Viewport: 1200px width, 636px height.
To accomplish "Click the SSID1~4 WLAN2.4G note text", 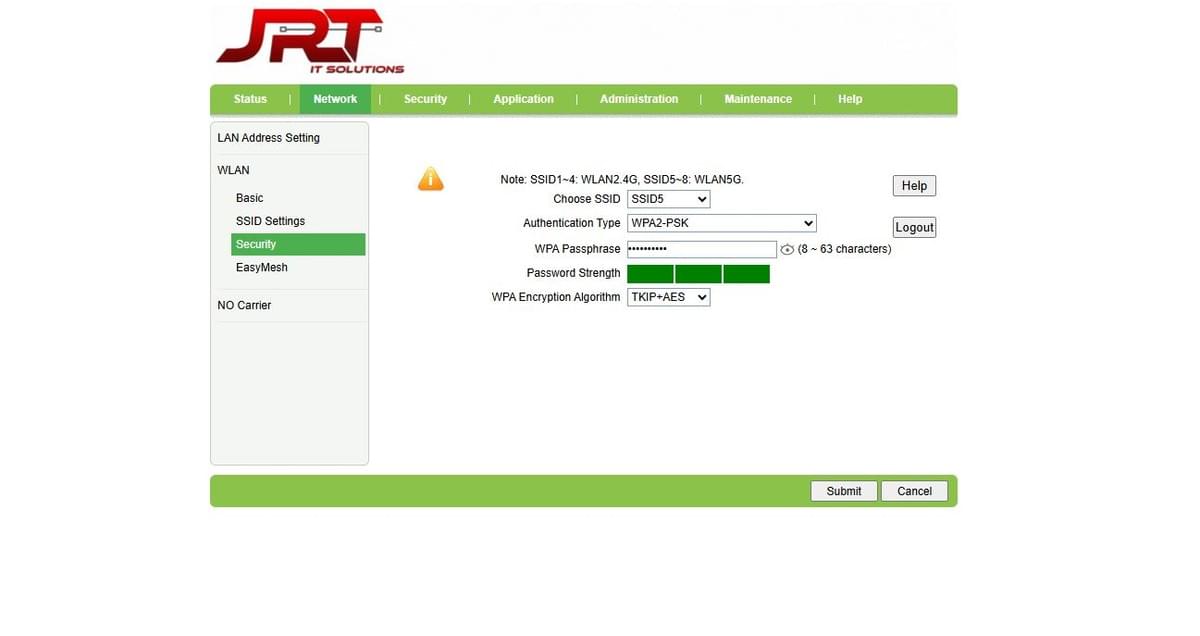I will point(622,179).
